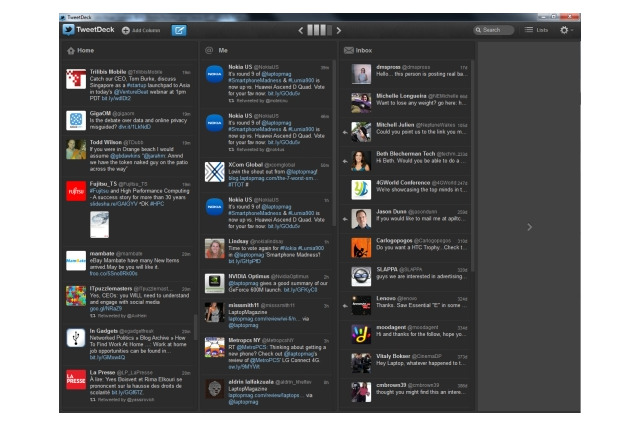Image resolution: width=640 pixels, height=426 pixels.
Task: Open settings gear dropdown
Action: [566, 30]
